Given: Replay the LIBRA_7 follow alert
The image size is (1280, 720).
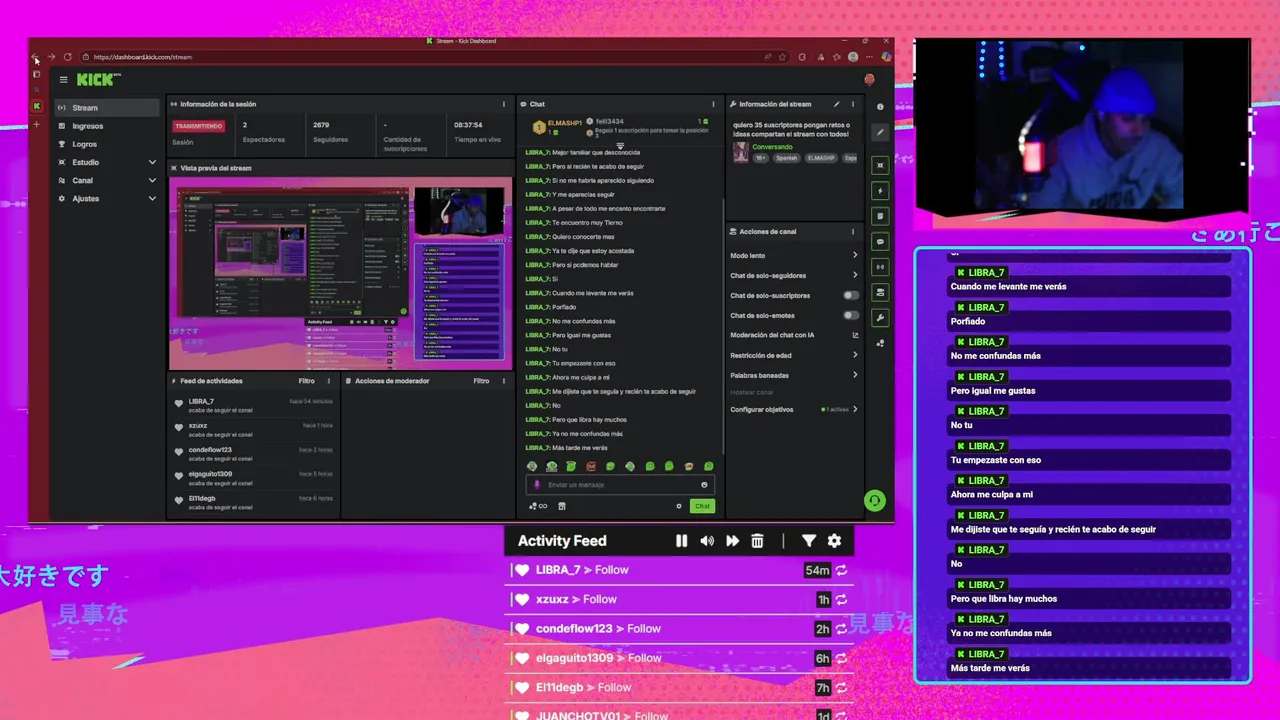Looking at the screenshot, I should 842,570.
